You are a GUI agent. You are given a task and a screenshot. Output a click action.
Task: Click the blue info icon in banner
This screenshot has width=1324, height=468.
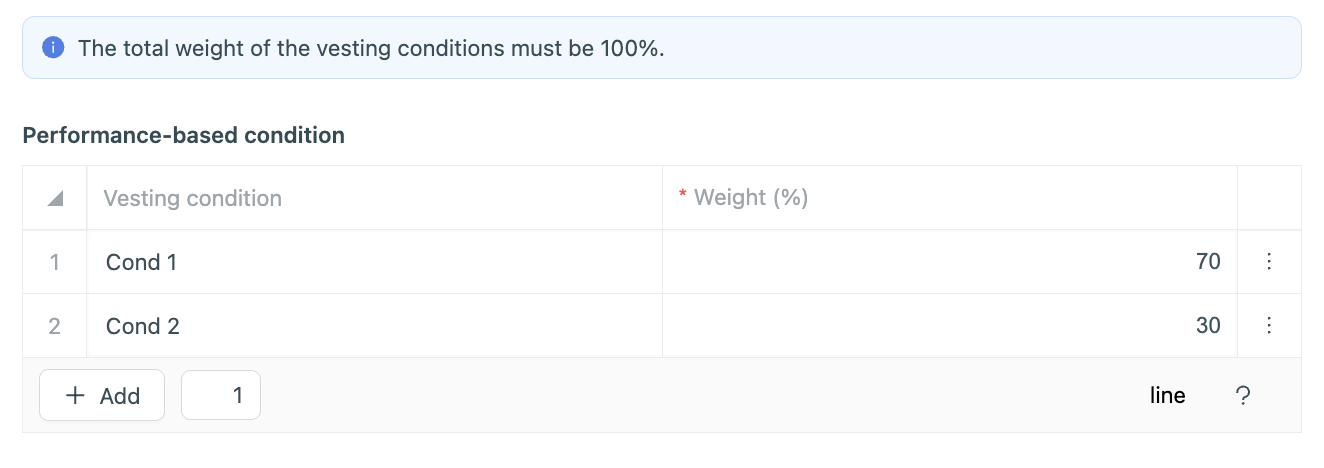click(53, 47)
